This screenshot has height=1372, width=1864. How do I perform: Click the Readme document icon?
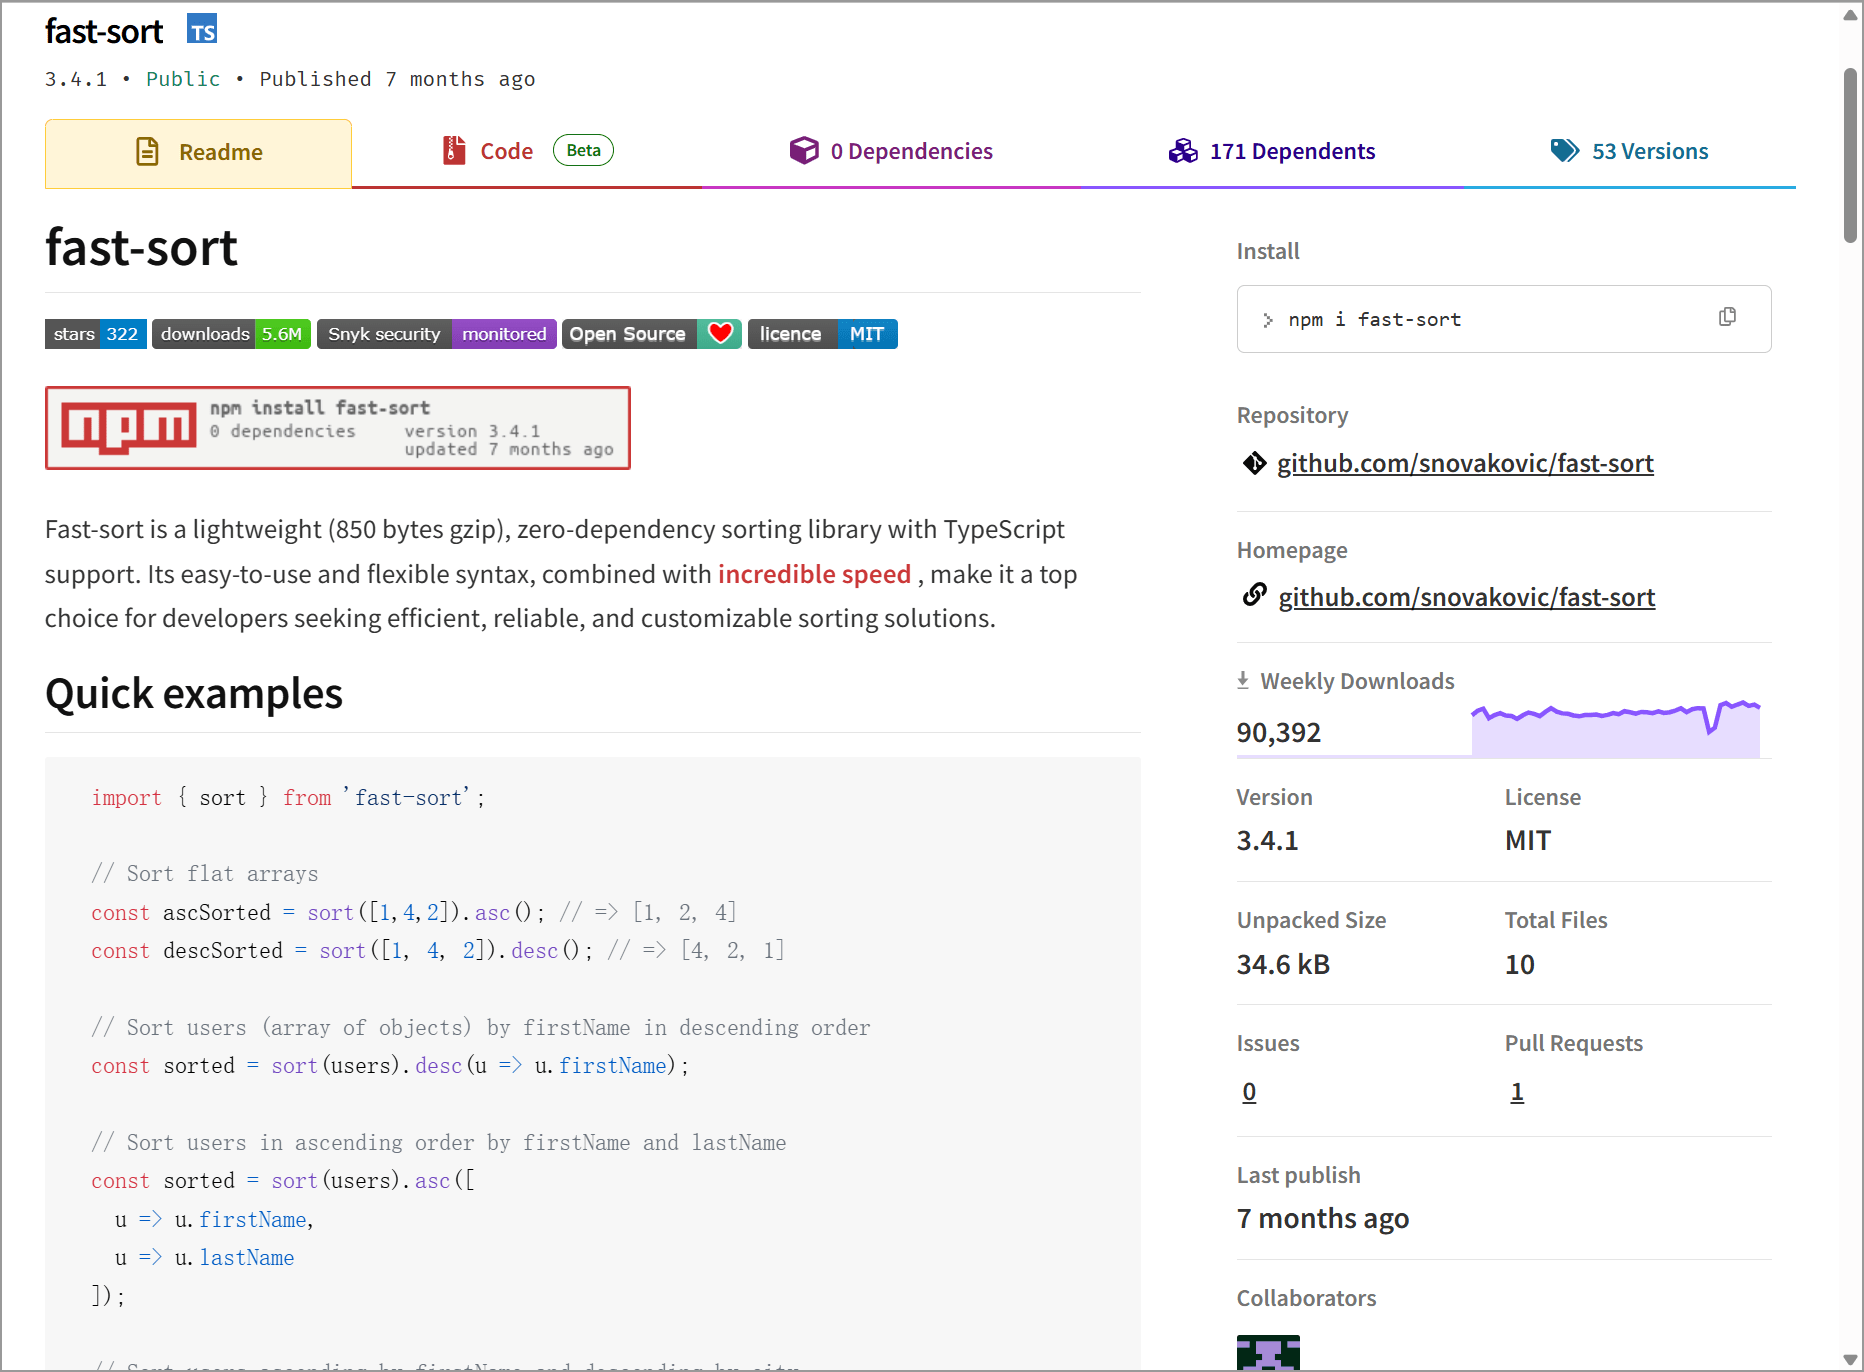point(147,152)
